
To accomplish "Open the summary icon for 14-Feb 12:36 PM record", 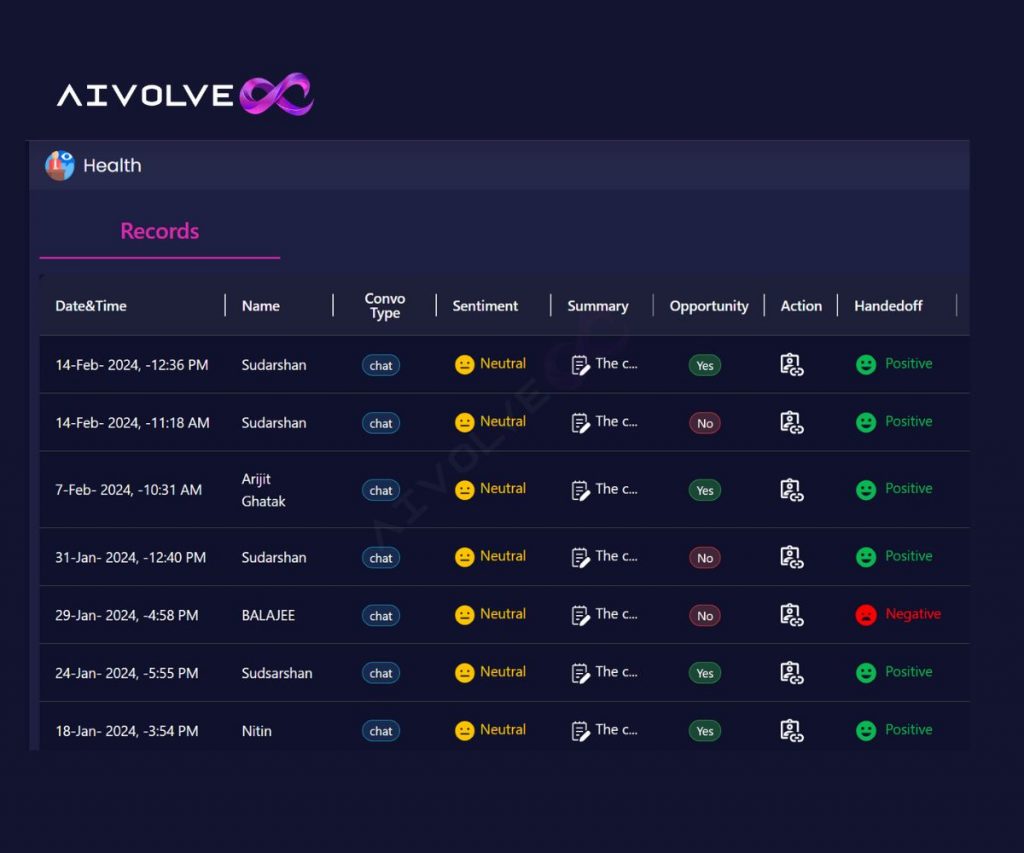I will pyautogui.click(x=580, y=365).
